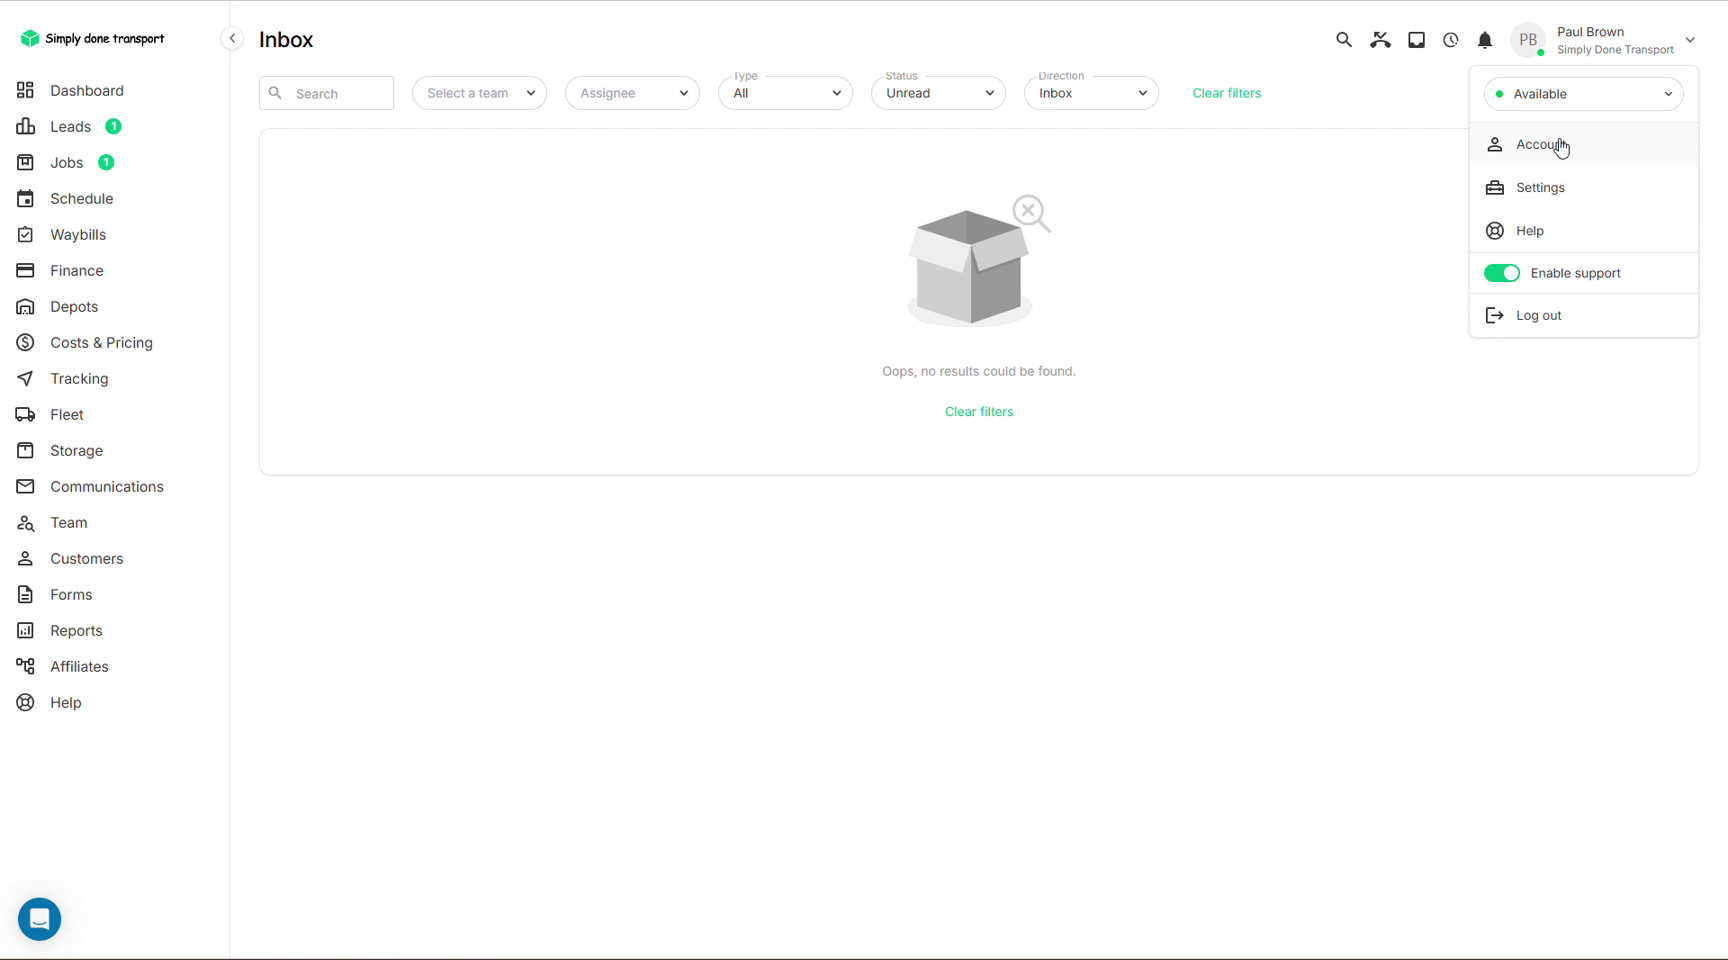Click the Schedule calendar icon

pyautogui.click(x=25, y=198)
